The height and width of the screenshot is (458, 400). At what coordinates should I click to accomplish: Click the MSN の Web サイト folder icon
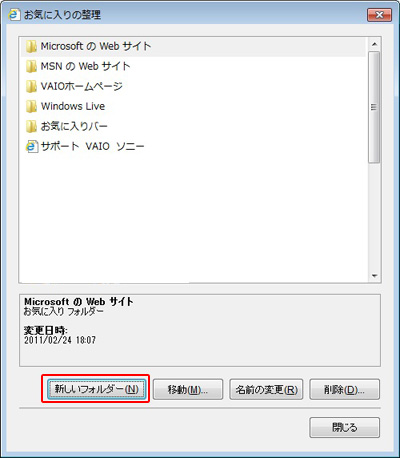31,67
